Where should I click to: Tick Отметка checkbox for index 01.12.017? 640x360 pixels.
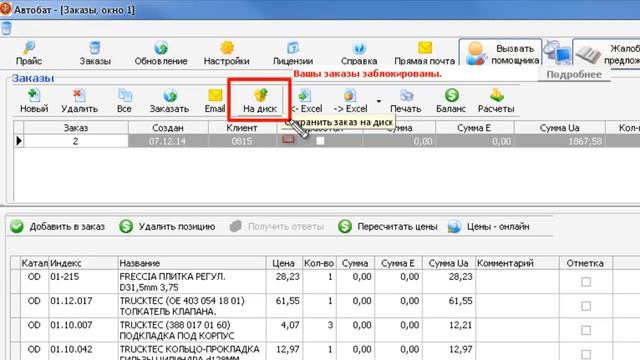tap(586, 306)
